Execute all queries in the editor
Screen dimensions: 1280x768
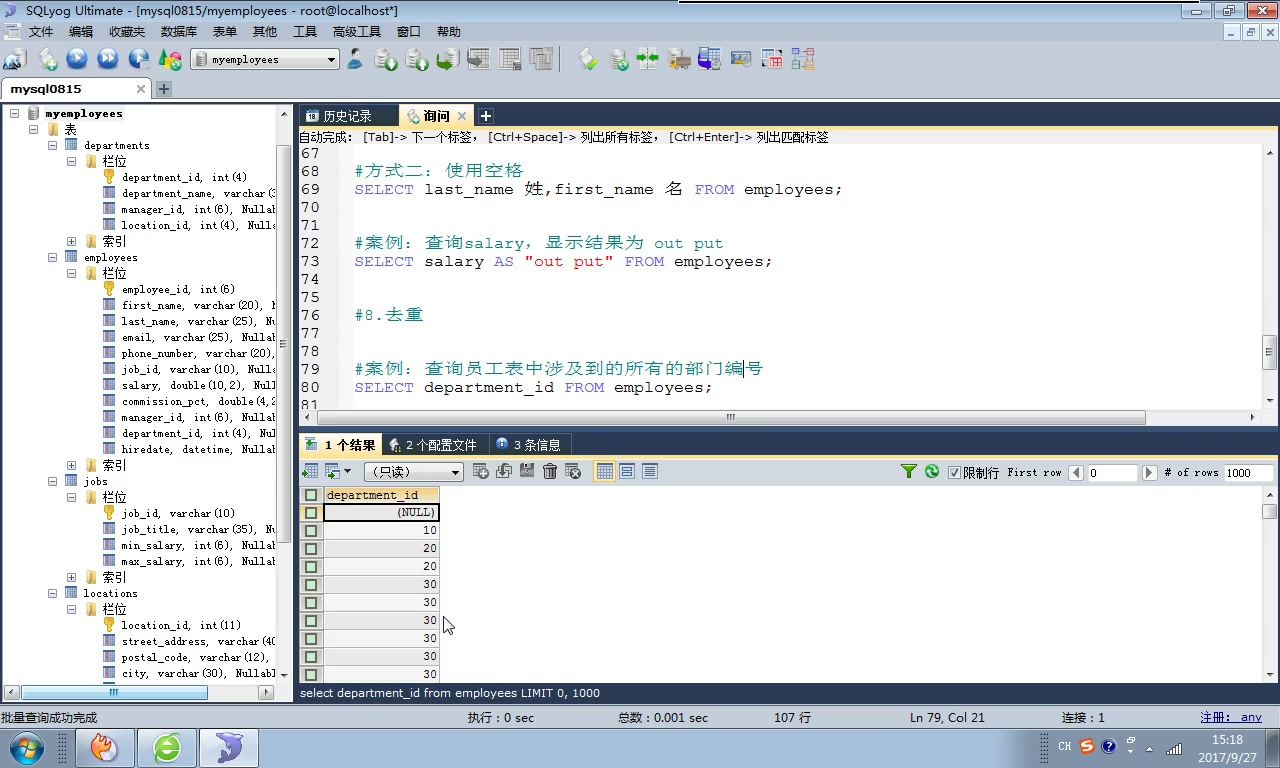[108, 58]
